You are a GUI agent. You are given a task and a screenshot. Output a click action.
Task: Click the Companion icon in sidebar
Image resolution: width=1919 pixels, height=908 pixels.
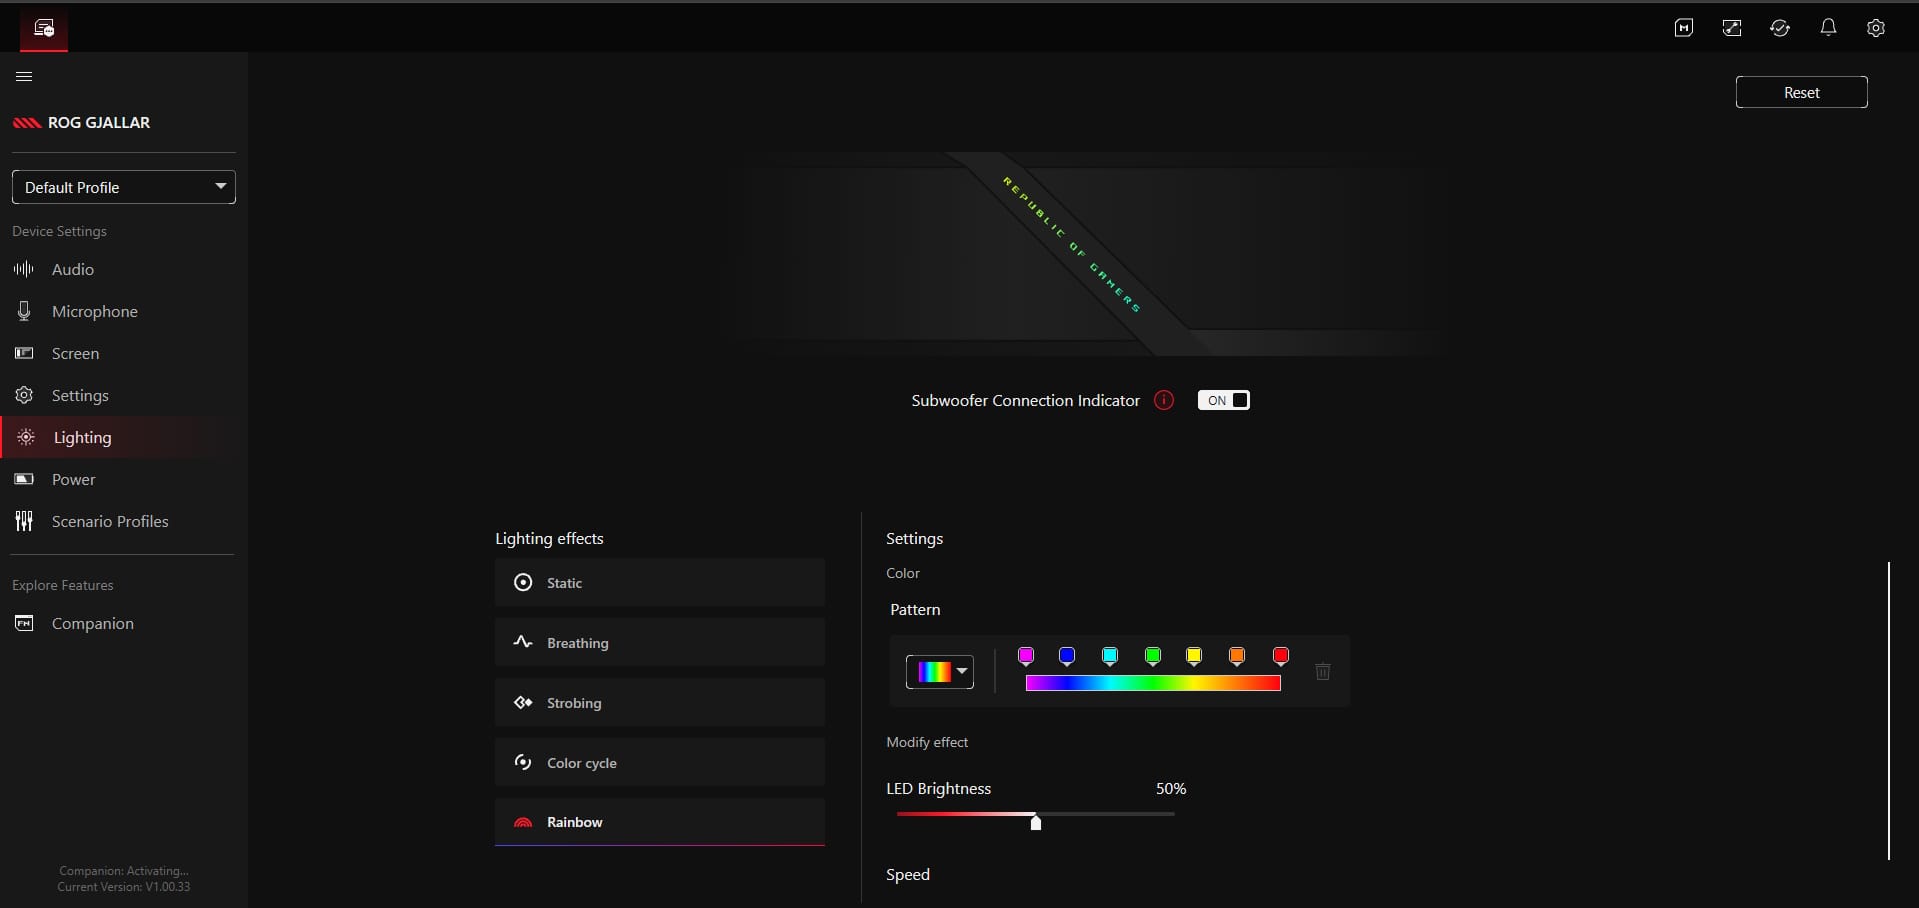pos(24,623)
